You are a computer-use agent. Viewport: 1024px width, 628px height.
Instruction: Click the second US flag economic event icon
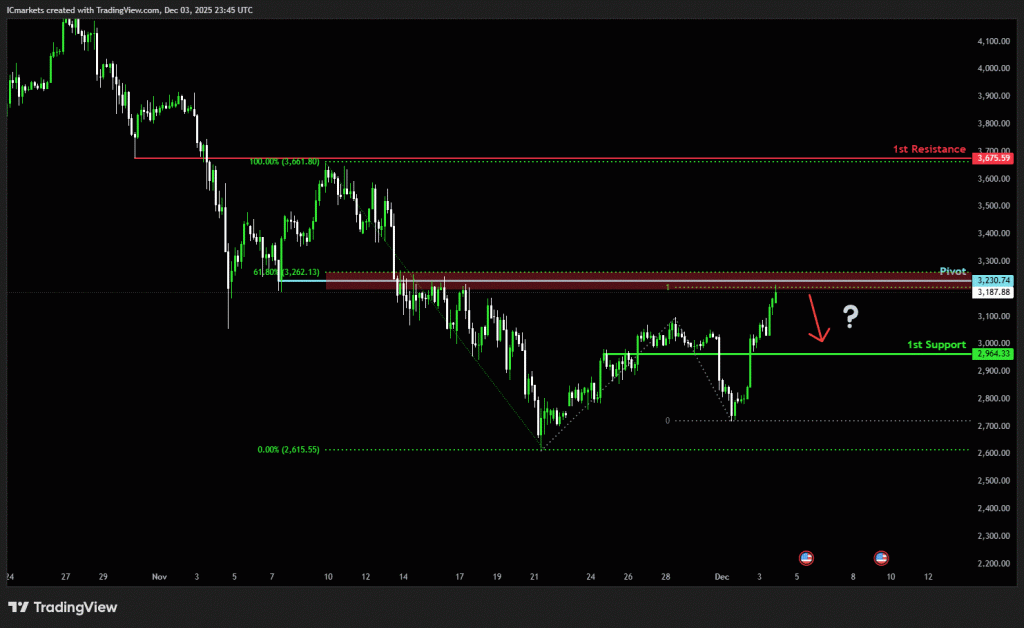coord(881,557)
